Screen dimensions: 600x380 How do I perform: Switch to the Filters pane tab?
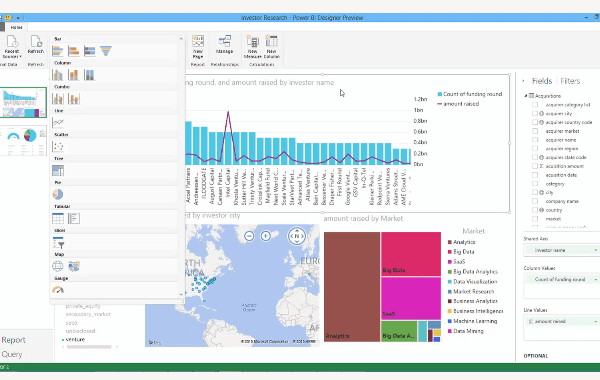(x=570, y=81)
